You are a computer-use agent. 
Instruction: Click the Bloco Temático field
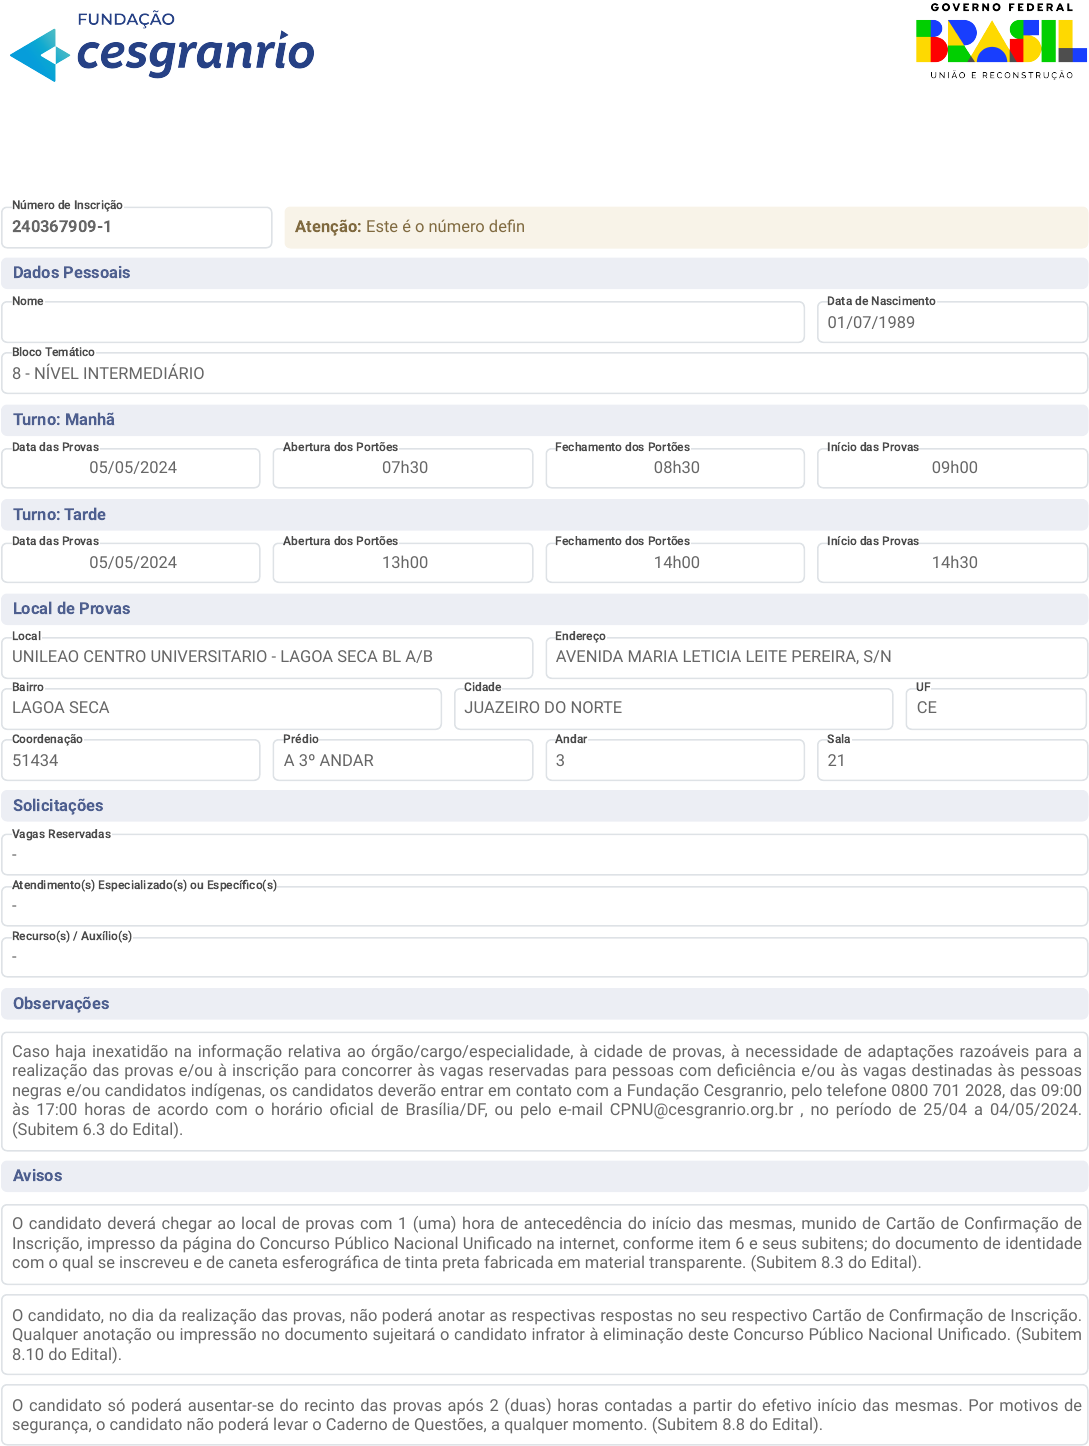[x=544, y=374]
